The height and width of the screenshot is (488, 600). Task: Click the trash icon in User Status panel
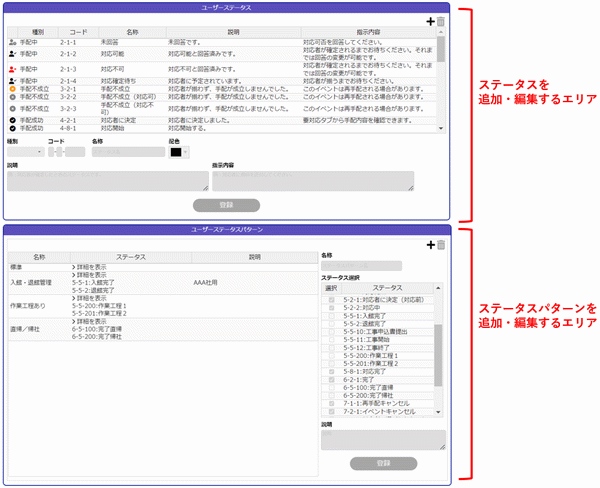pyautogui.click(x=440, y=21)
